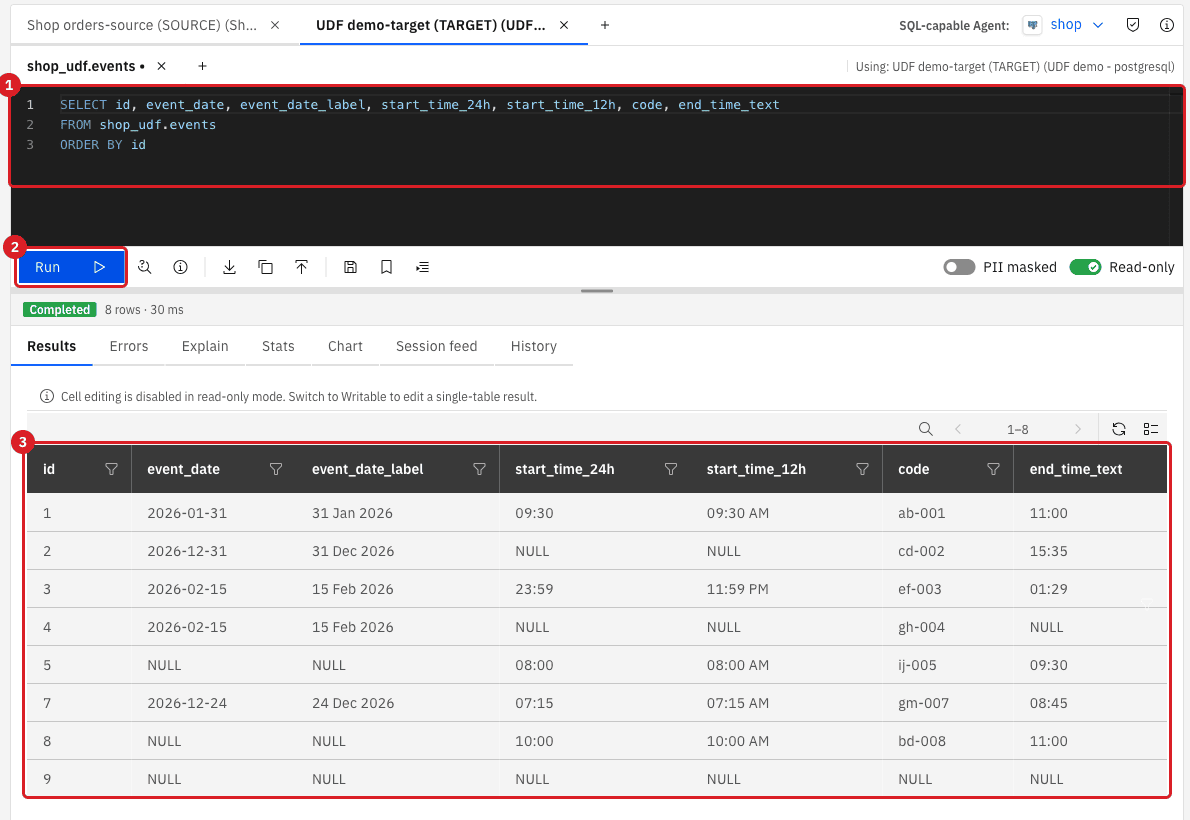Open the Chart tab

pos(345,346)
